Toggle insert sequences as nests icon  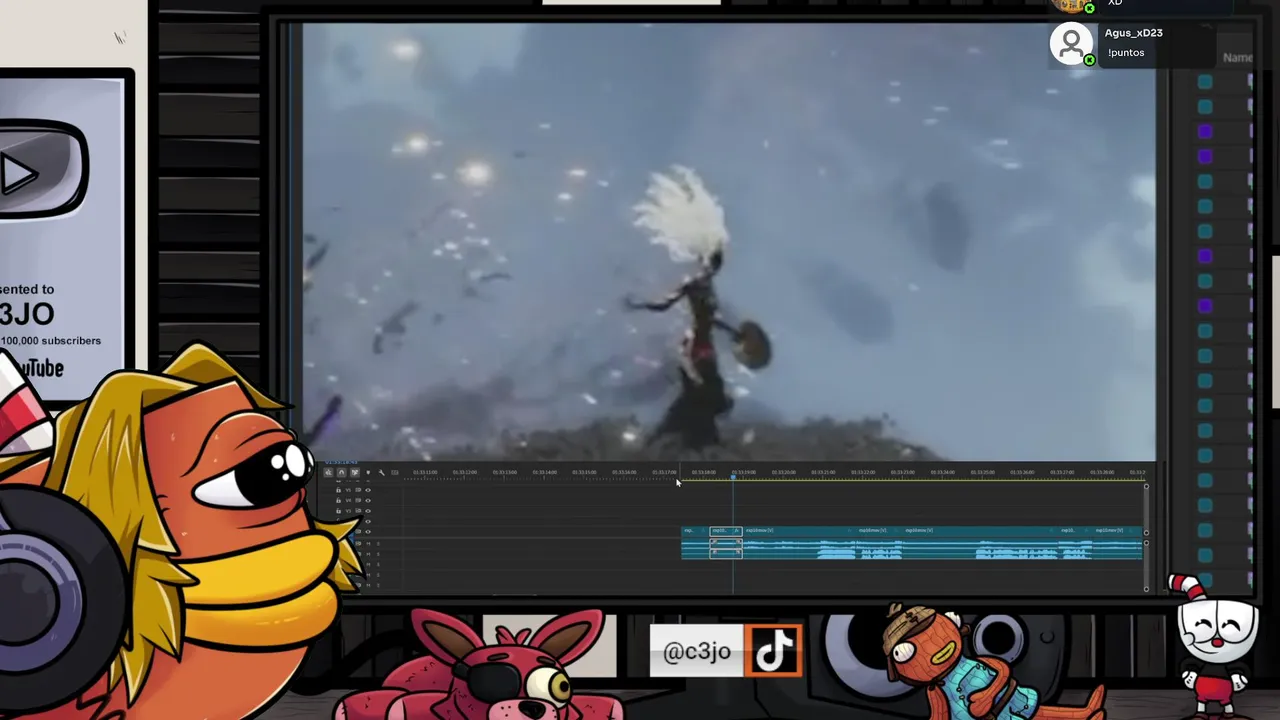click(328, 472)
